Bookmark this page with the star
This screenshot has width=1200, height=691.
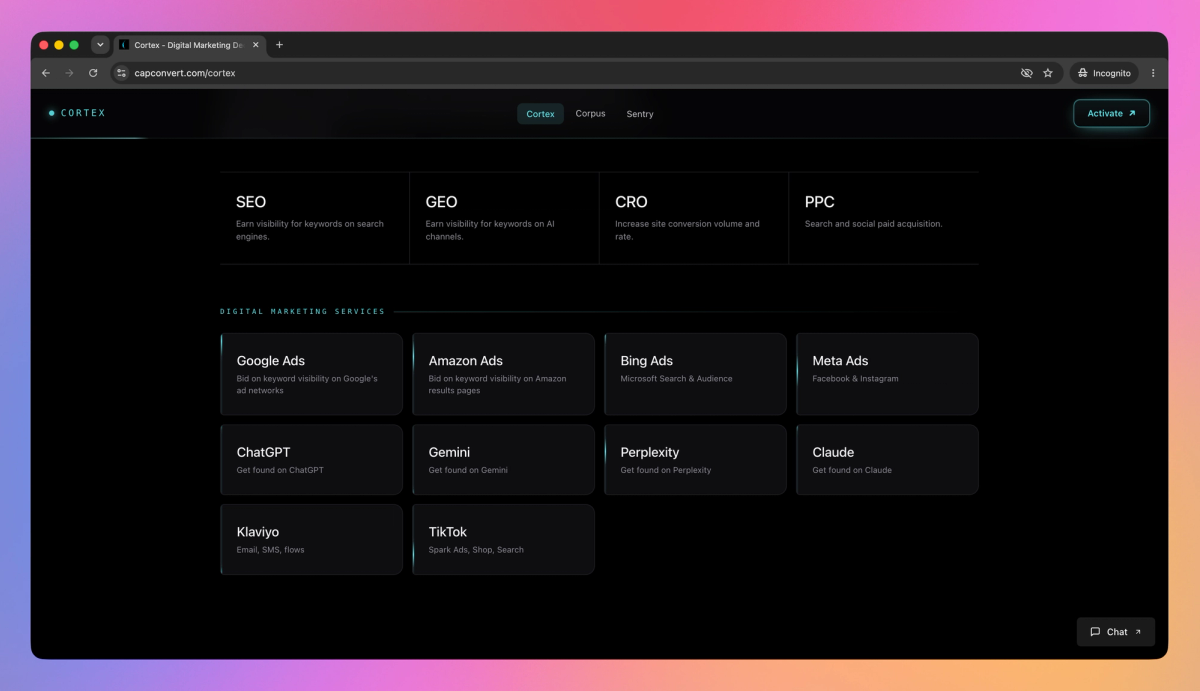pyautogui.click(x=1048, y=73)
